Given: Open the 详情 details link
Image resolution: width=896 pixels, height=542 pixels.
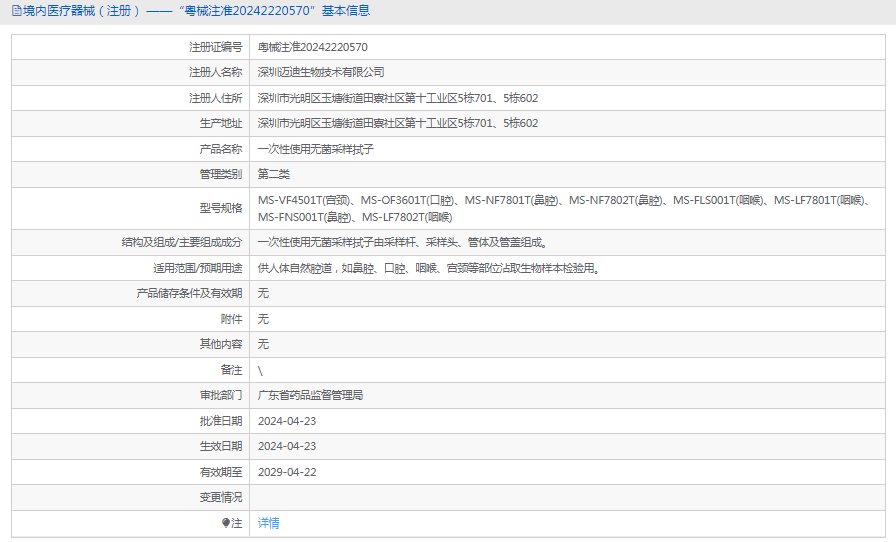Looking at the screenshot, I should pos(269,523).
